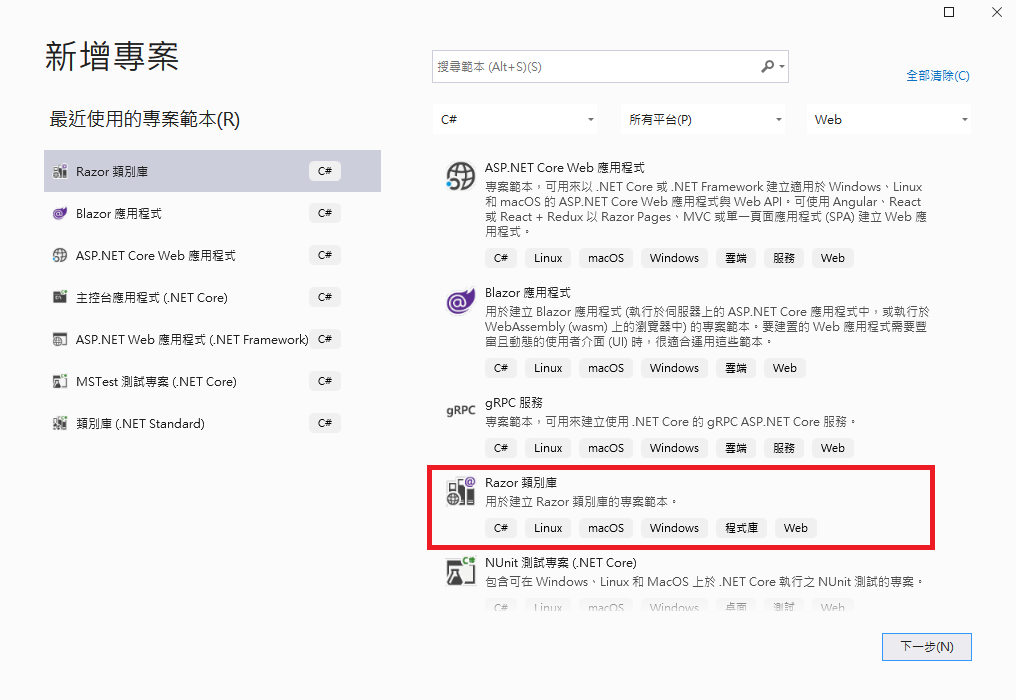
Task: Click C# tag on Blazor 應用程式 recent row
Action: [x=325, y=213]
